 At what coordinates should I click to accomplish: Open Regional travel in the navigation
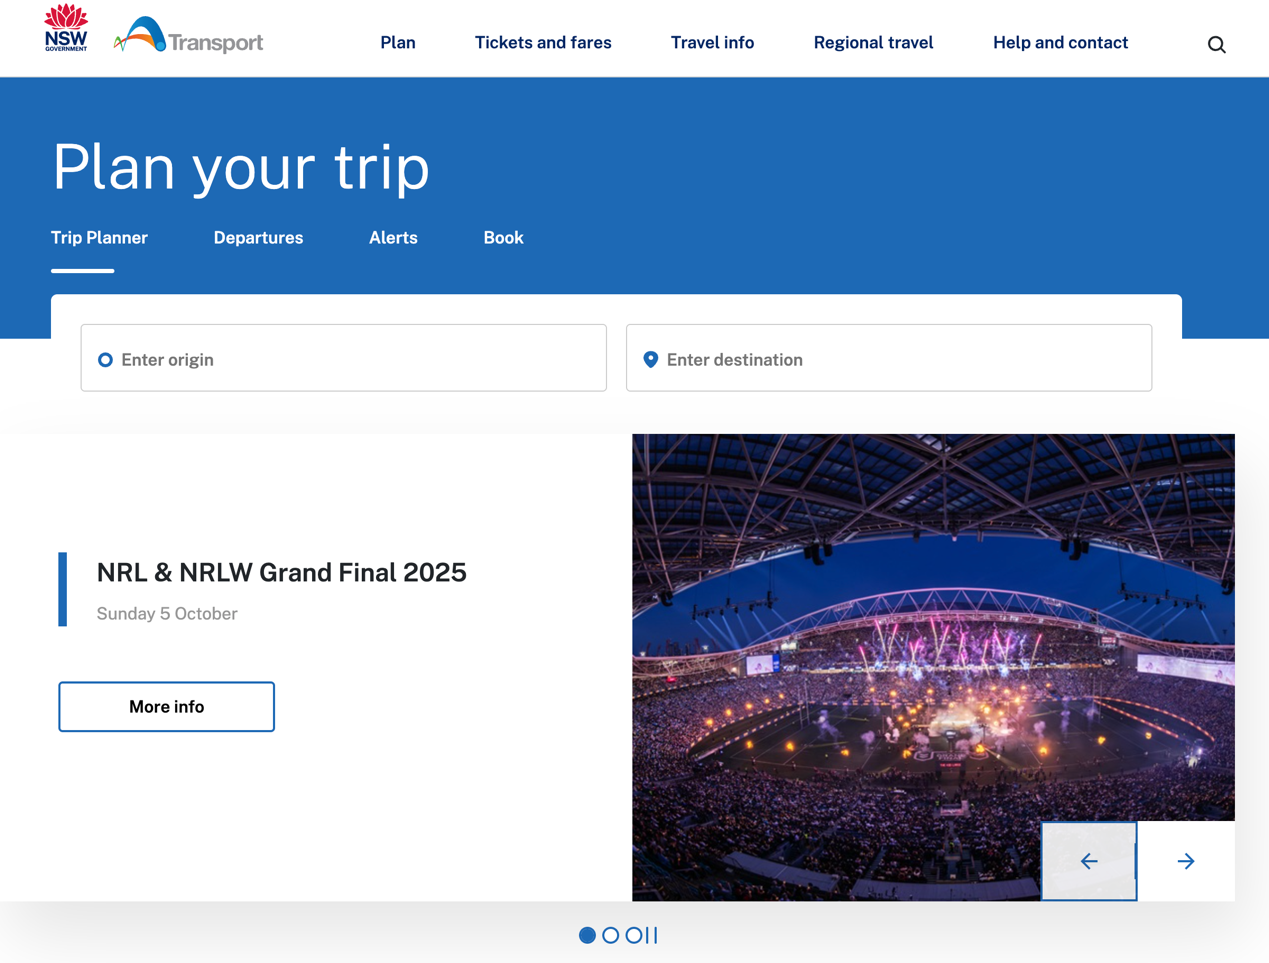[x=873, y=43]
